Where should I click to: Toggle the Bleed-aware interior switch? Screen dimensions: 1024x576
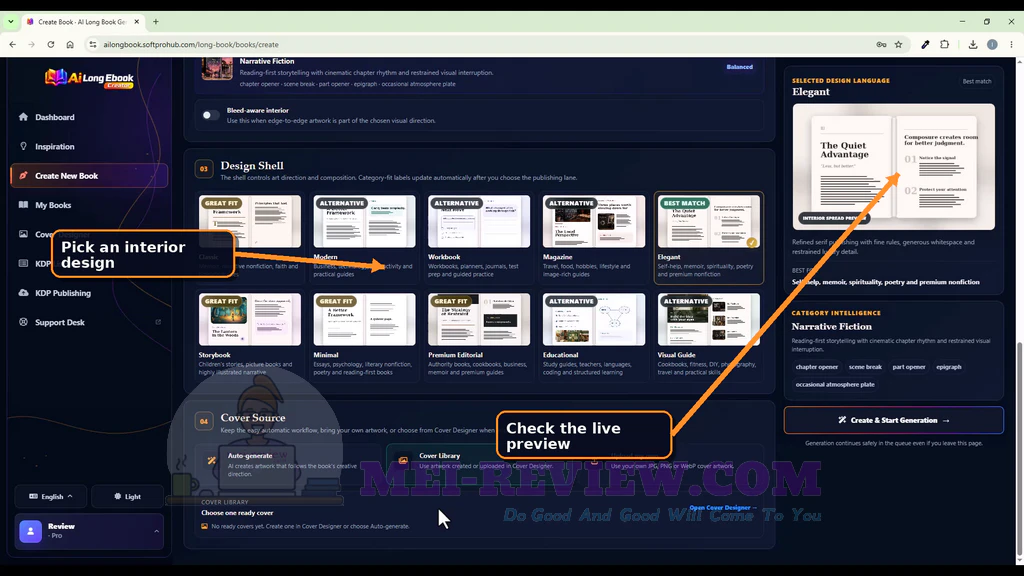pos(210,115)
